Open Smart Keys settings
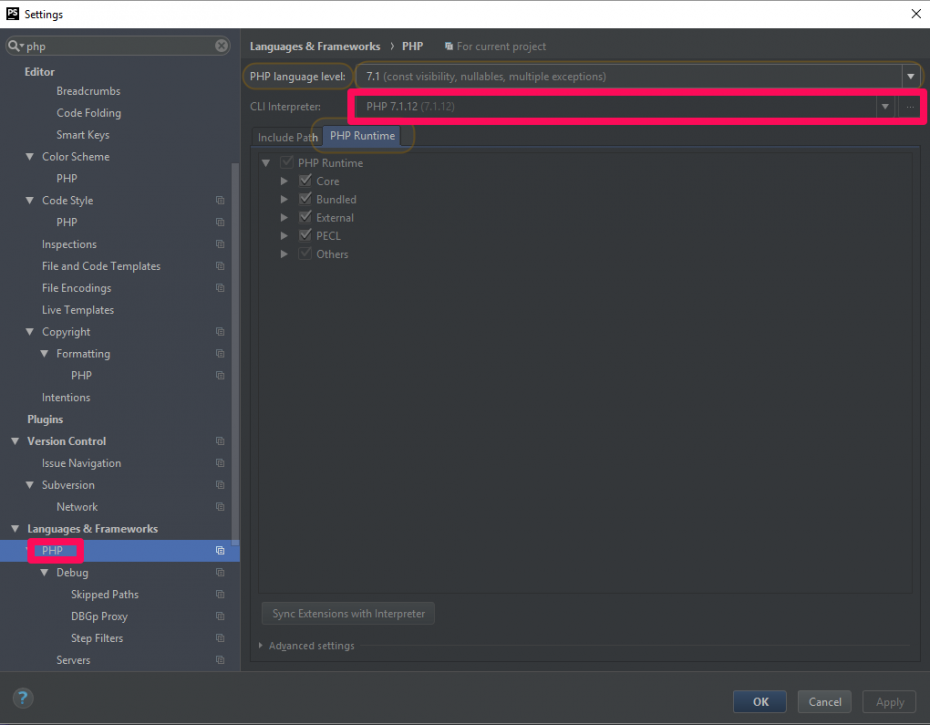The image size is (930, 725). coord(83,135)
